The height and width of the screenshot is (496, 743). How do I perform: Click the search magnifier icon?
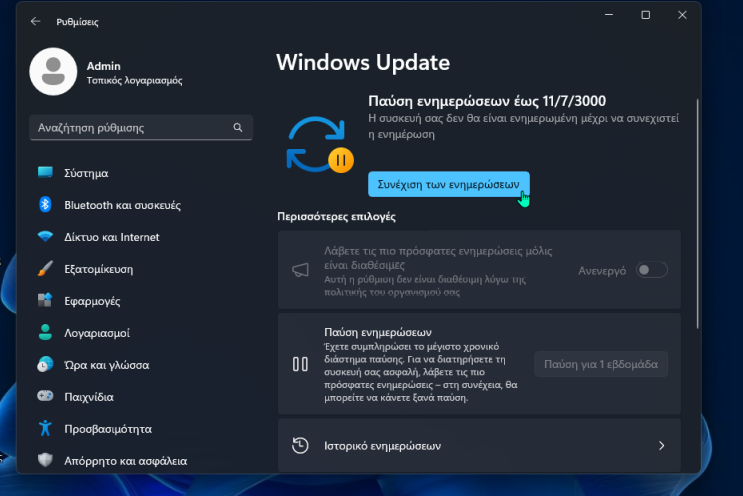[x=238, y=127]
